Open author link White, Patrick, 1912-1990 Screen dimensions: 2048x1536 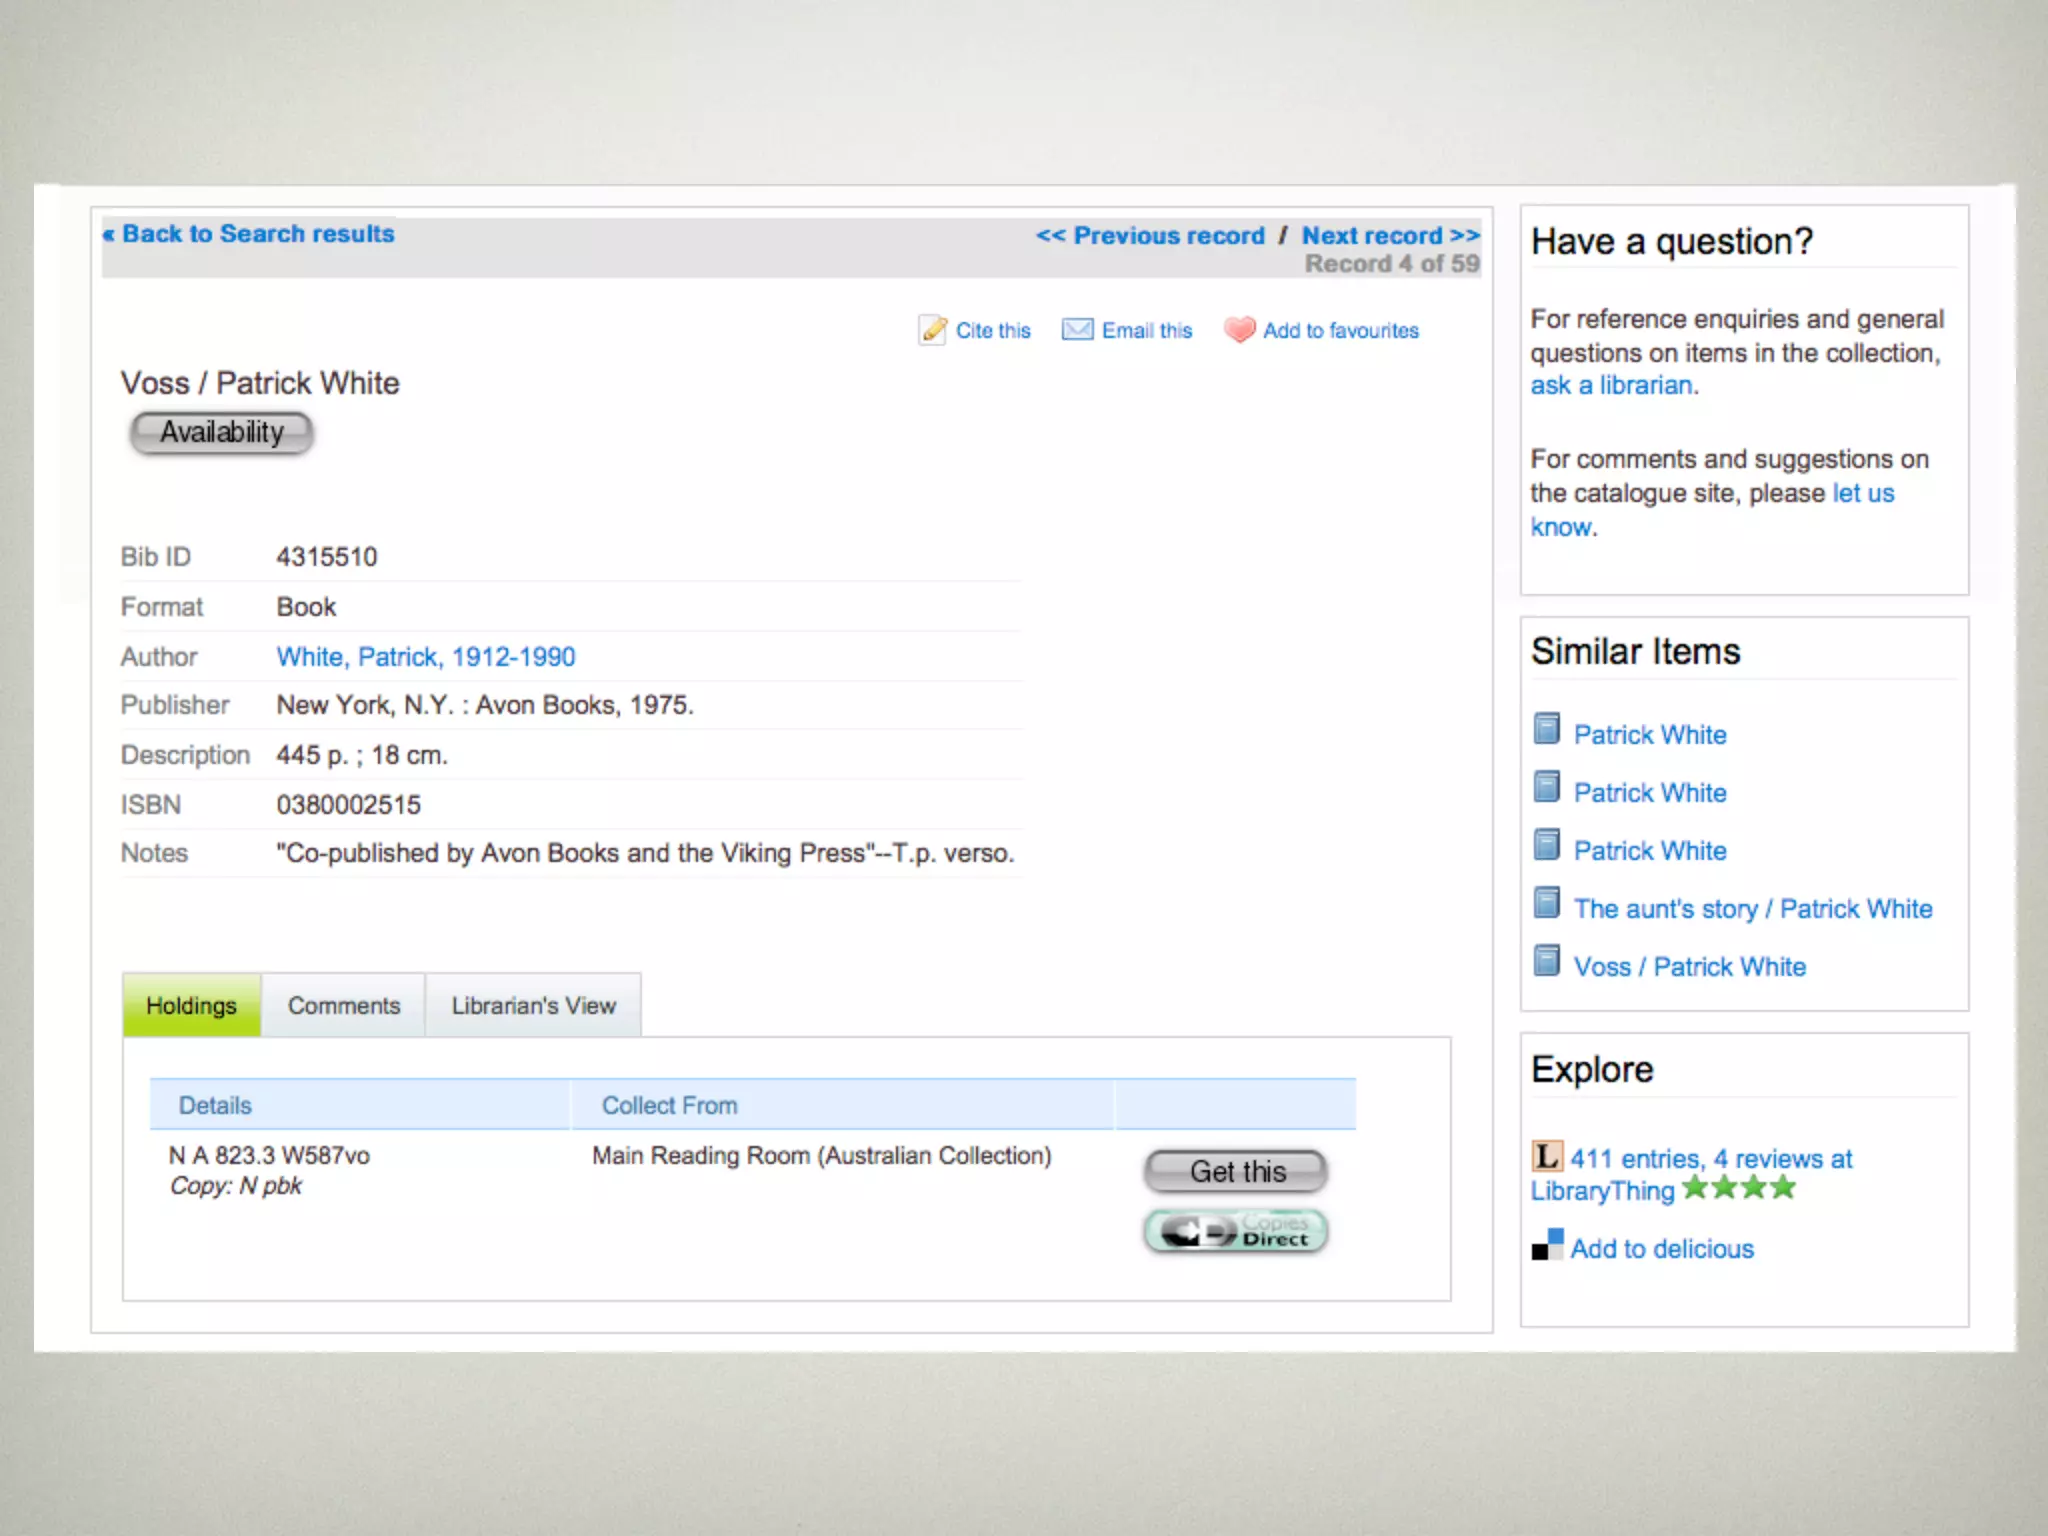click(x=426, y=657)
